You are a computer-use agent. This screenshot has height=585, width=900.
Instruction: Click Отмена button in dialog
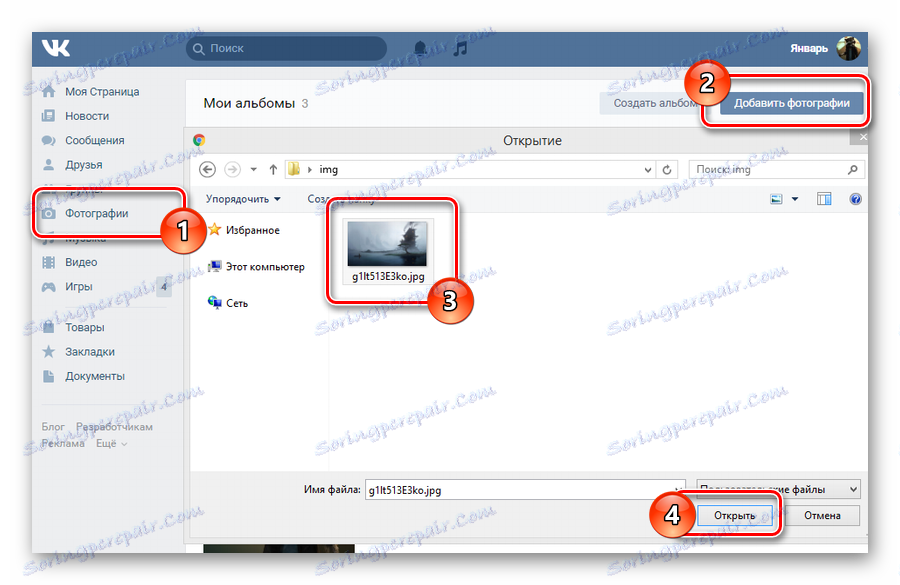point(822,516)
